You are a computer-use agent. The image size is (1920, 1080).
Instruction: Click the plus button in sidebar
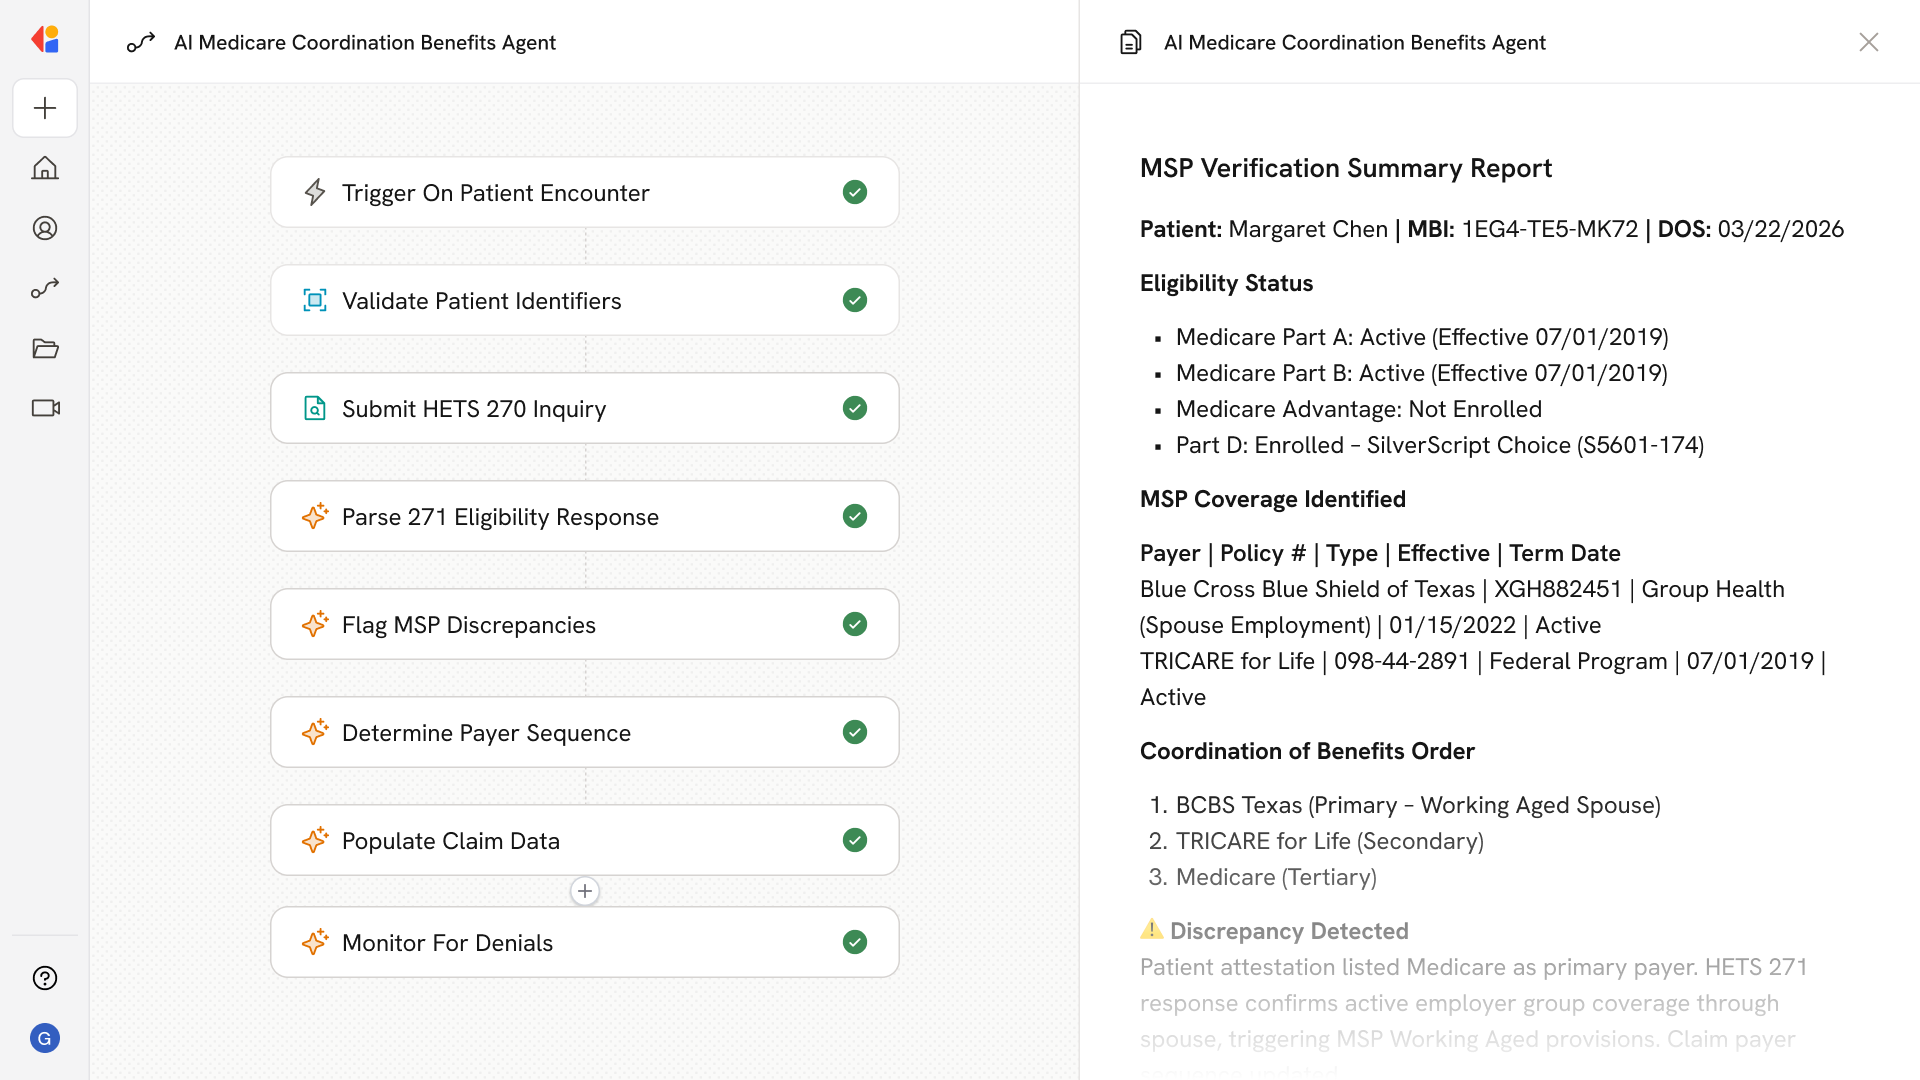pos(45,108)
